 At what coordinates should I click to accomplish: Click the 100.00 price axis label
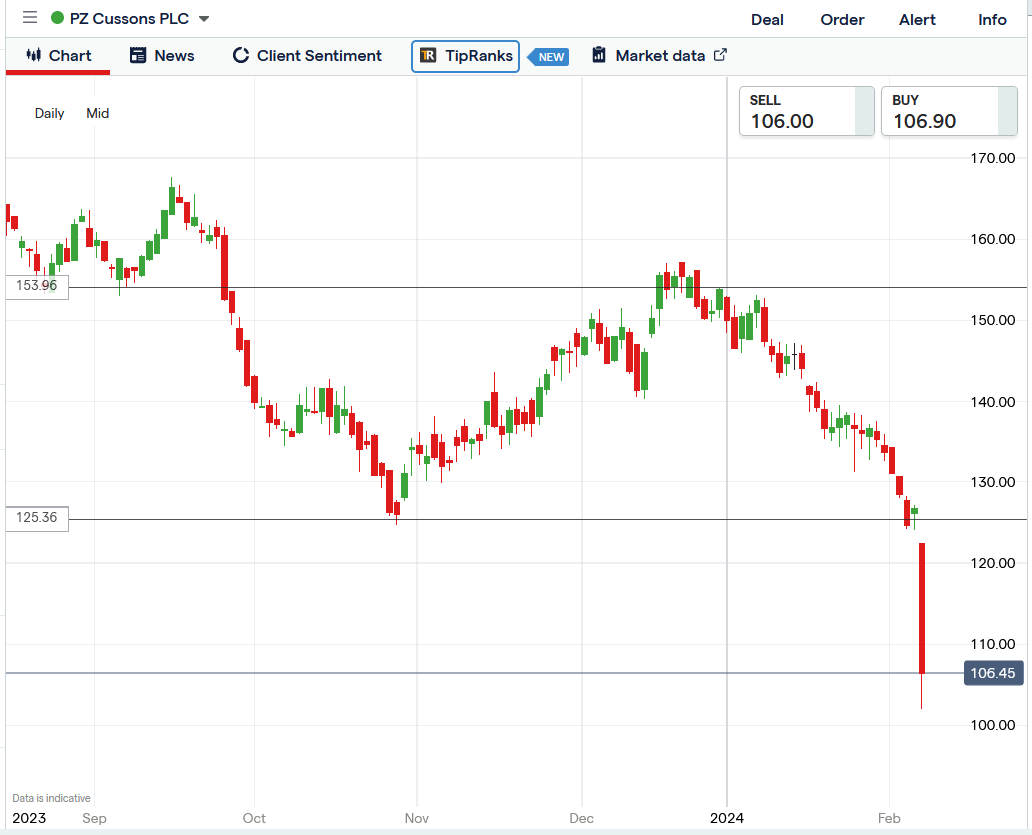pos(993,724)
